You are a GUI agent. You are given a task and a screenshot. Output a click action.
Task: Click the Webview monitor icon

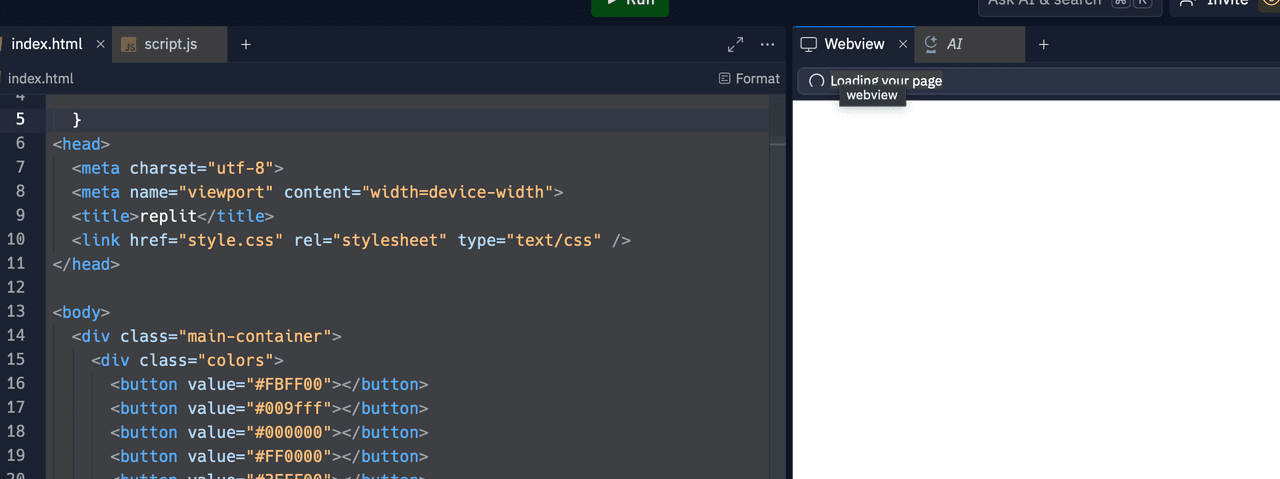[x=809, y=44]
